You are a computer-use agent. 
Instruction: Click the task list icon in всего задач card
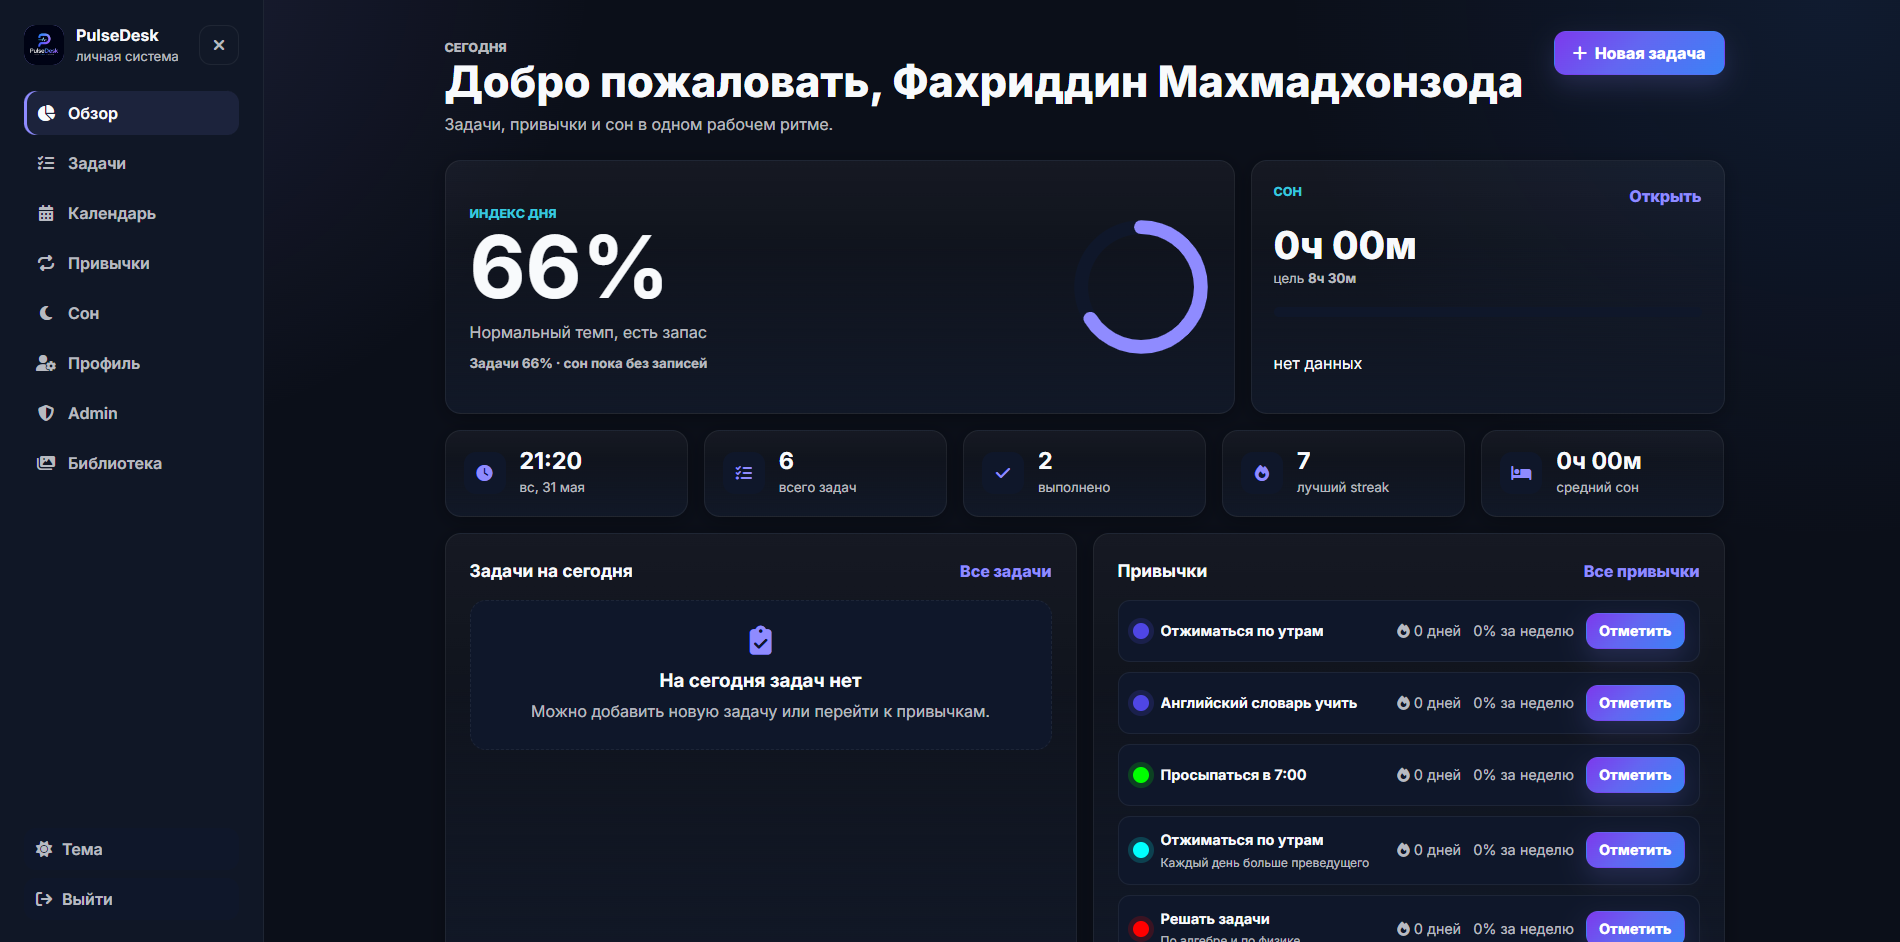[743, 473]
